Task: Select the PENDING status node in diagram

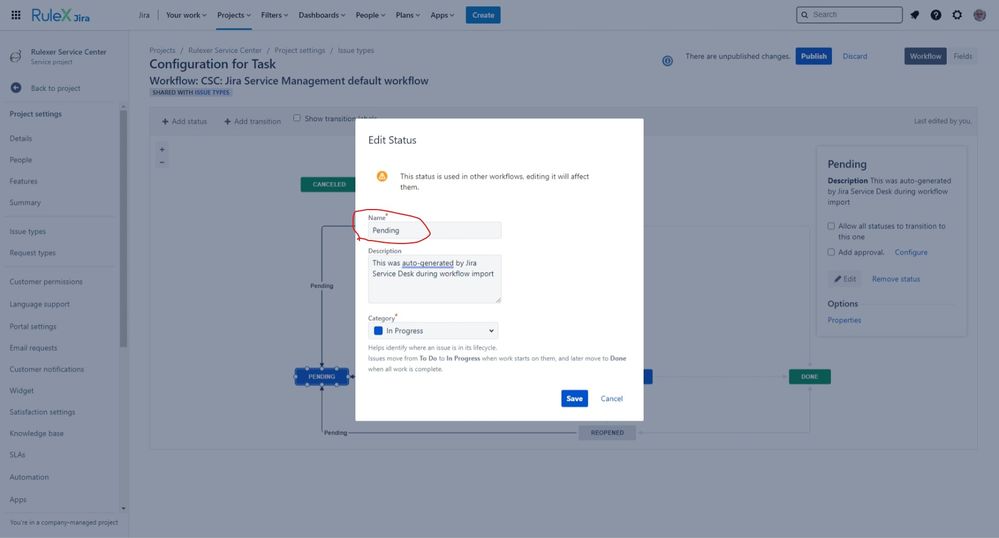Action: [322, 377]
